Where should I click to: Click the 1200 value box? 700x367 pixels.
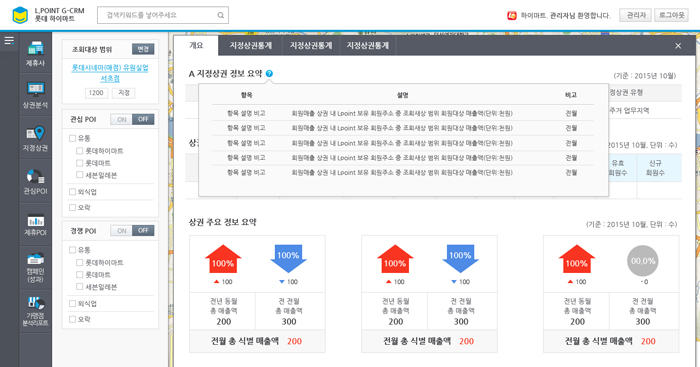pos(96,93)
